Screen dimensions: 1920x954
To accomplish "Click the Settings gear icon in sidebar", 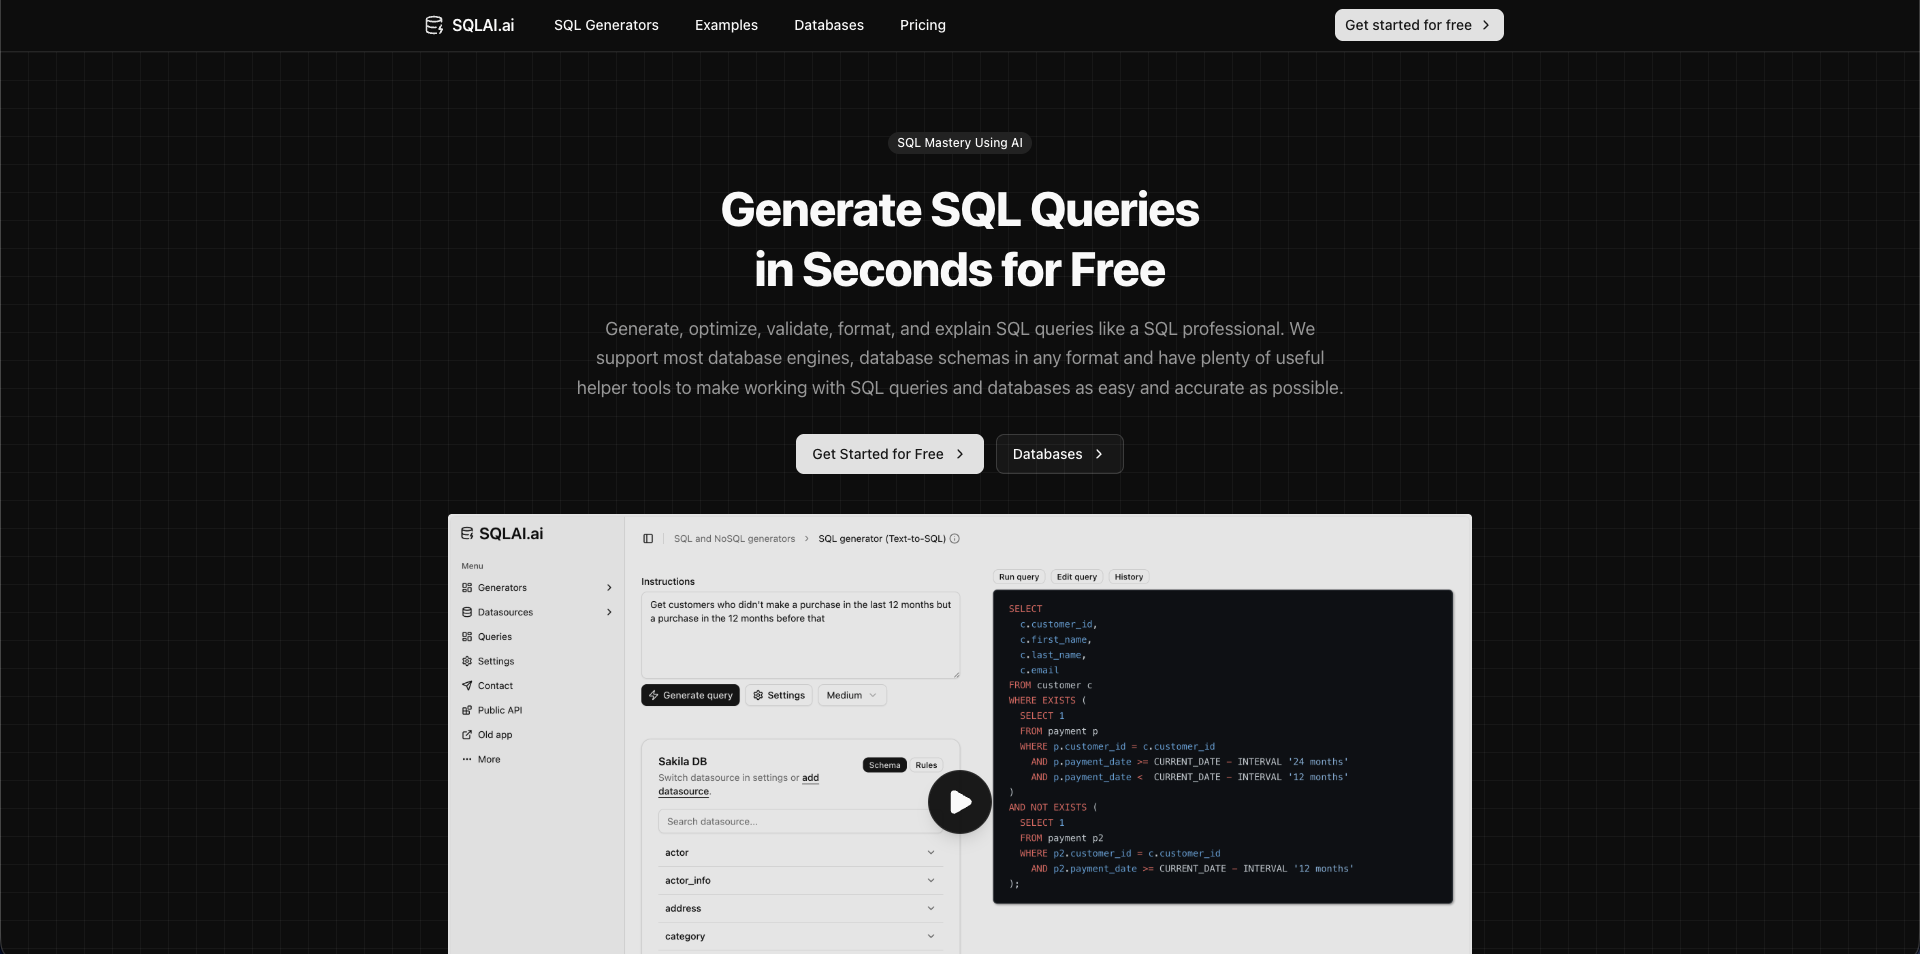I will (x=467, y=661).
